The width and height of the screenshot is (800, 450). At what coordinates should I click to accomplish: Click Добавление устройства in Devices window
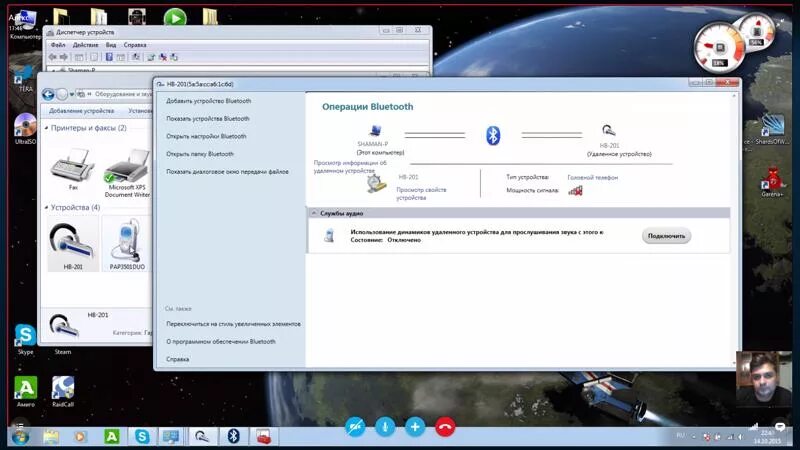tap(81, 111)
